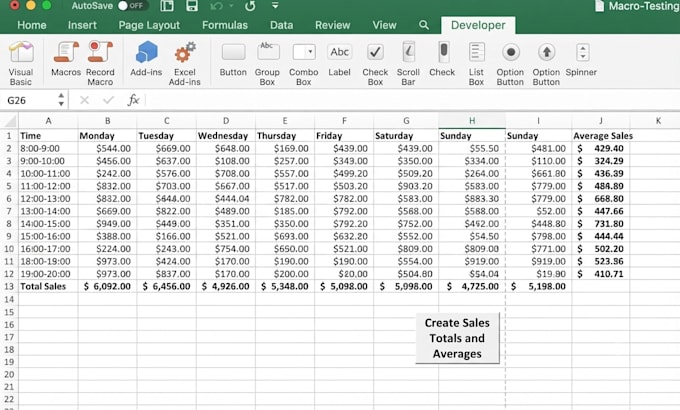Select all cells with corner triangle
This screenshot has height=410, width=680.
pyautogui.click(x=9, y=121)
